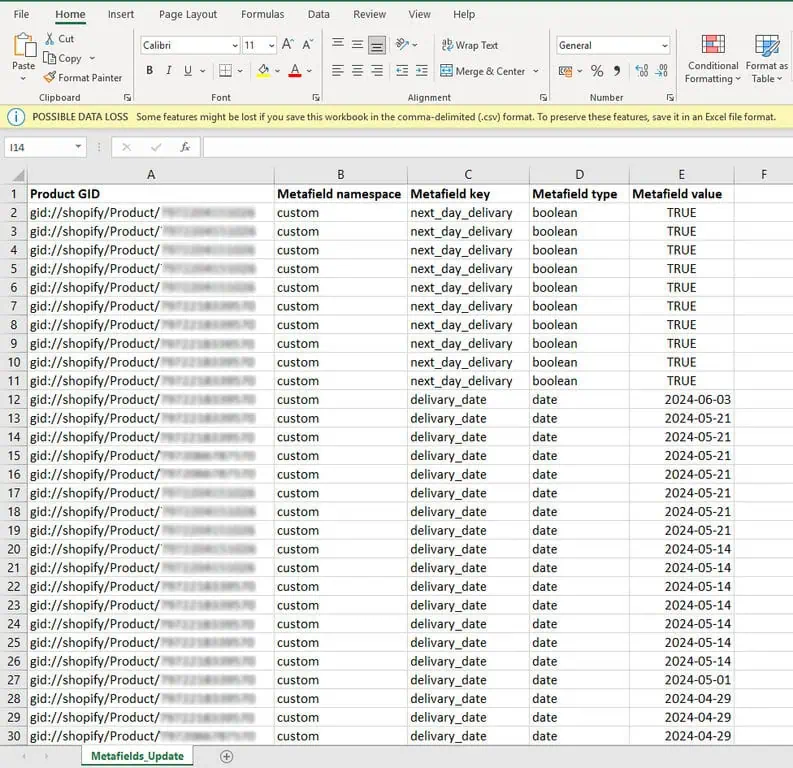Apply yellow fill color bucket

click(x=263, y=70)
